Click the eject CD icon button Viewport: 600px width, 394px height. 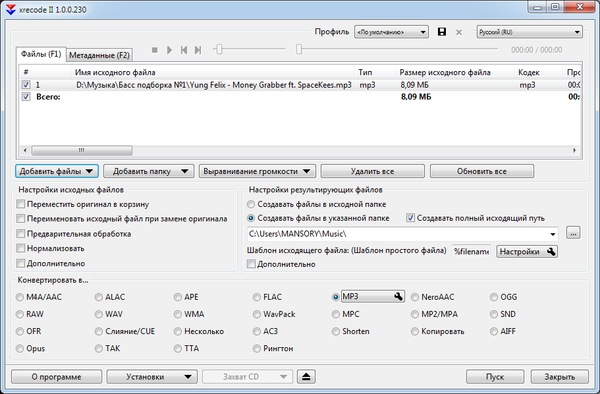tap(306, 376)
